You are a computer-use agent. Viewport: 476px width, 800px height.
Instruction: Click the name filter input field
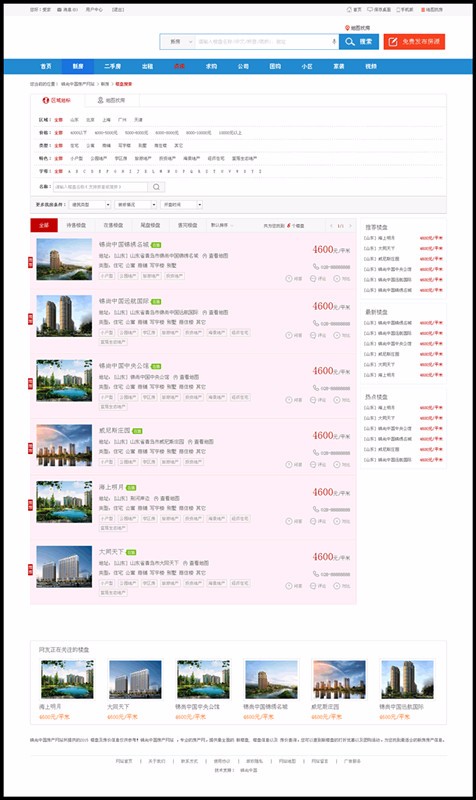101,187
